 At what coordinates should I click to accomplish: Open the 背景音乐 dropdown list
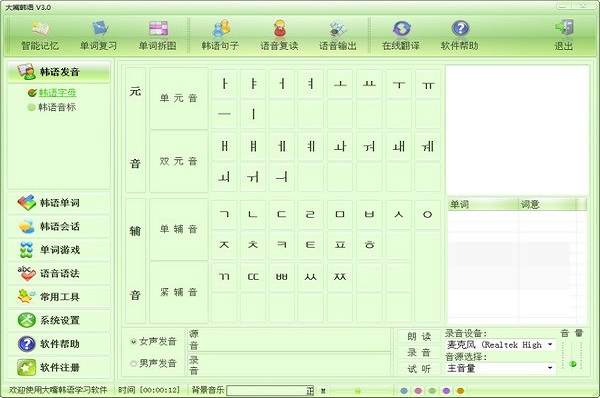click(270, 391)
